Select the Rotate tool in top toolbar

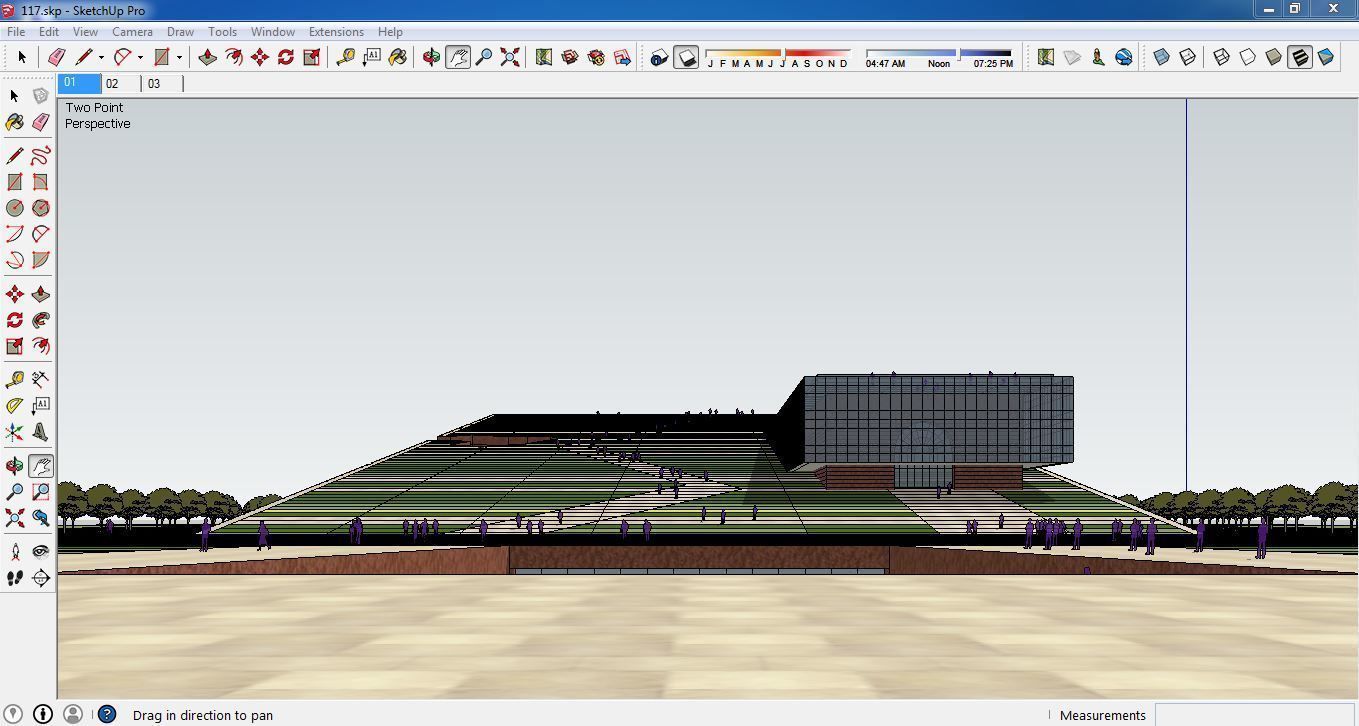(286, 57)
